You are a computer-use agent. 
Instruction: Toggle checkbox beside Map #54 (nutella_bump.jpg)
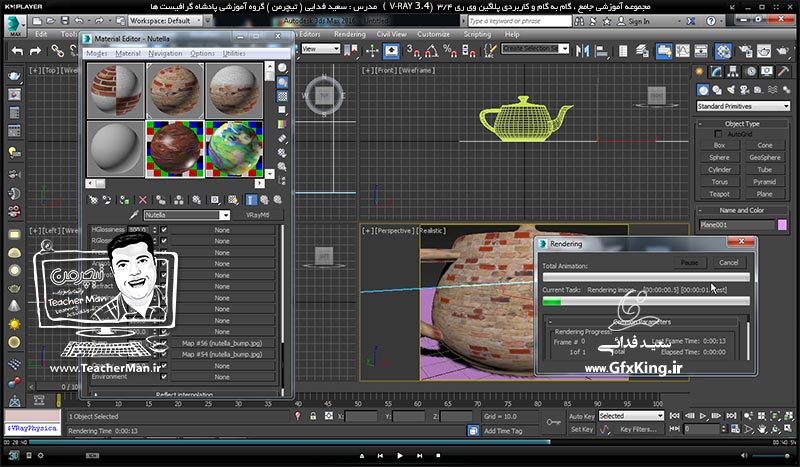164,355
